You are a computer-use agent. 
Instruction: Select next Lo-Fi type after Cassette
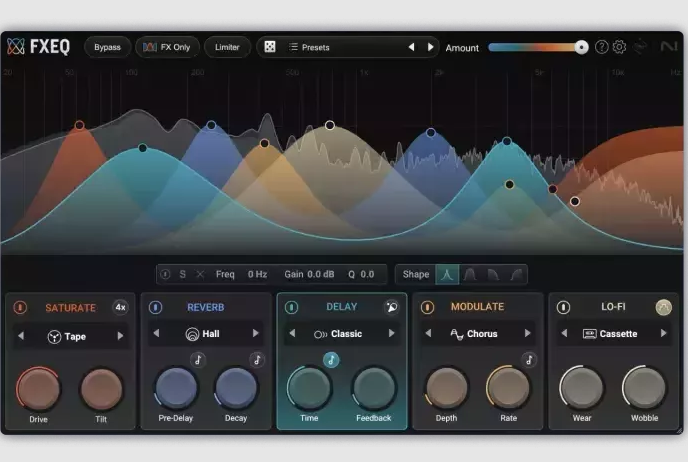click(663, 333)
